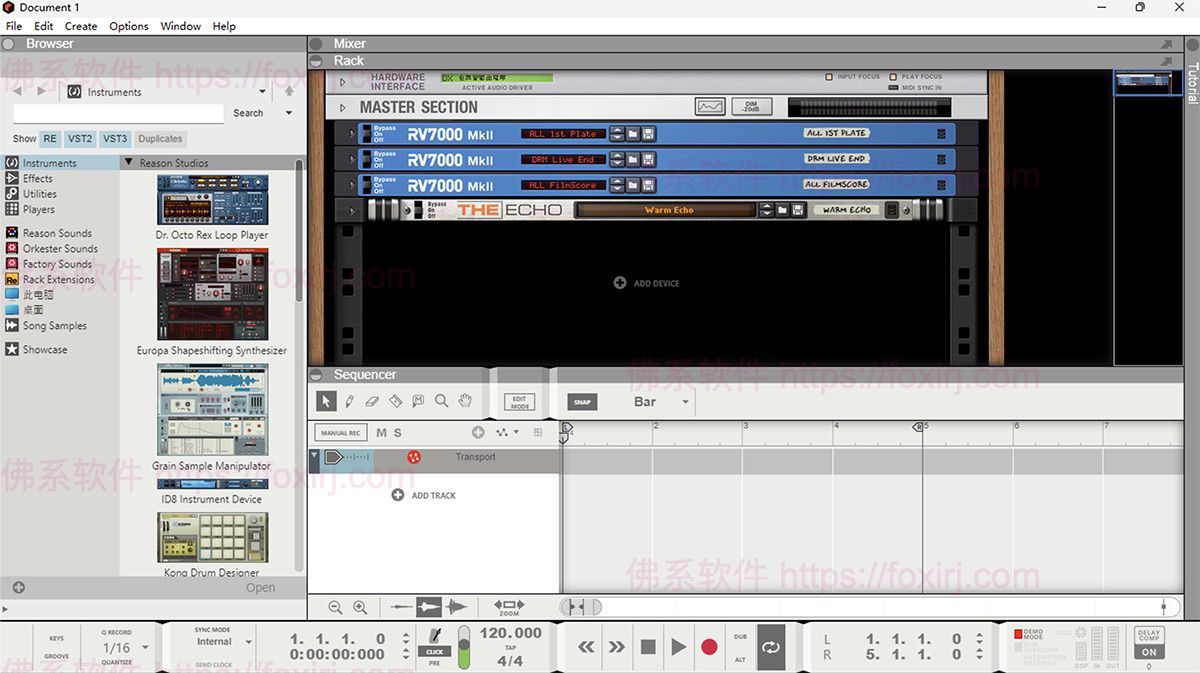Expand the Master Section device
This screenshot has width=1200, height=673.
tap(343, 108)
